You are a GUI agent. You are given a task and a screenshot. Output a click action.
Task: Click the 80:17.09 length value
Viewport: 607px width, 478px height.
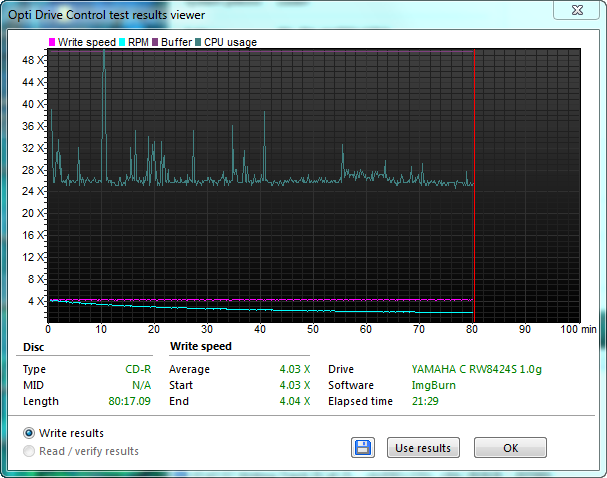point(129,401)
